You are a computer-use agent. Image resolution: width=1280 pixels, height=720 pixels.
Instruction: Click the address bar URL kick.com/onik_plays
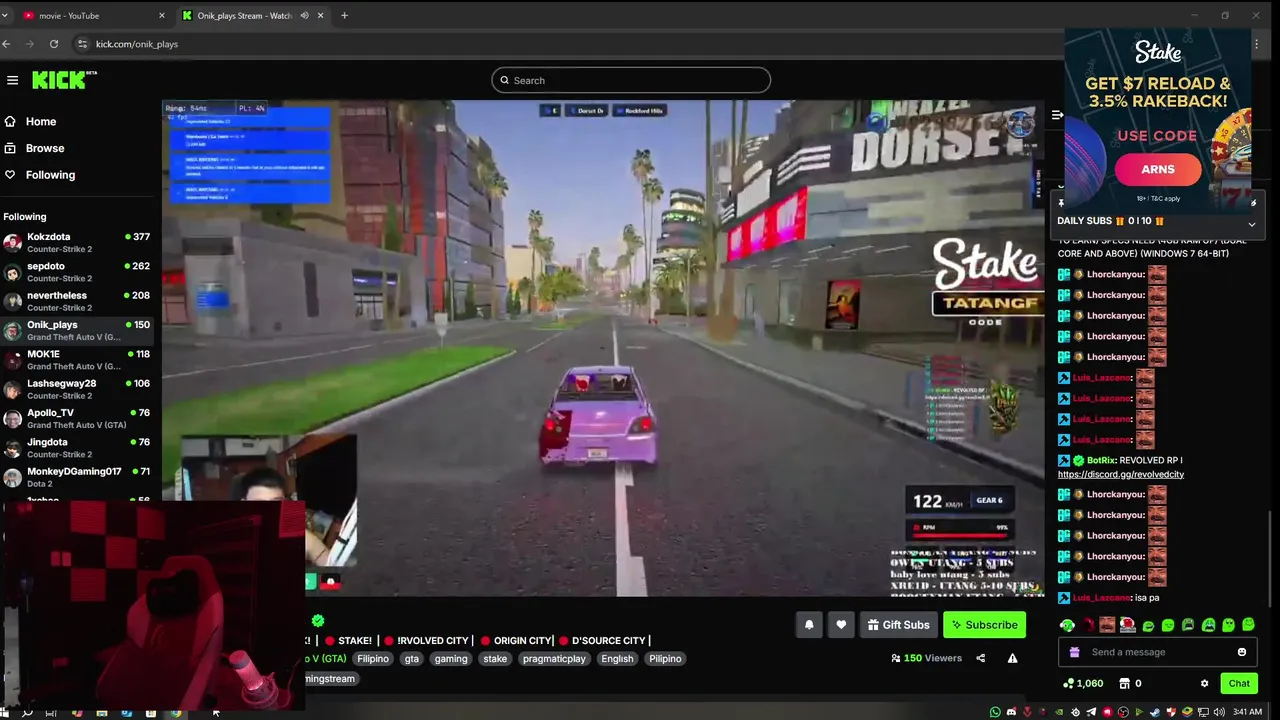tap(137, 44)
